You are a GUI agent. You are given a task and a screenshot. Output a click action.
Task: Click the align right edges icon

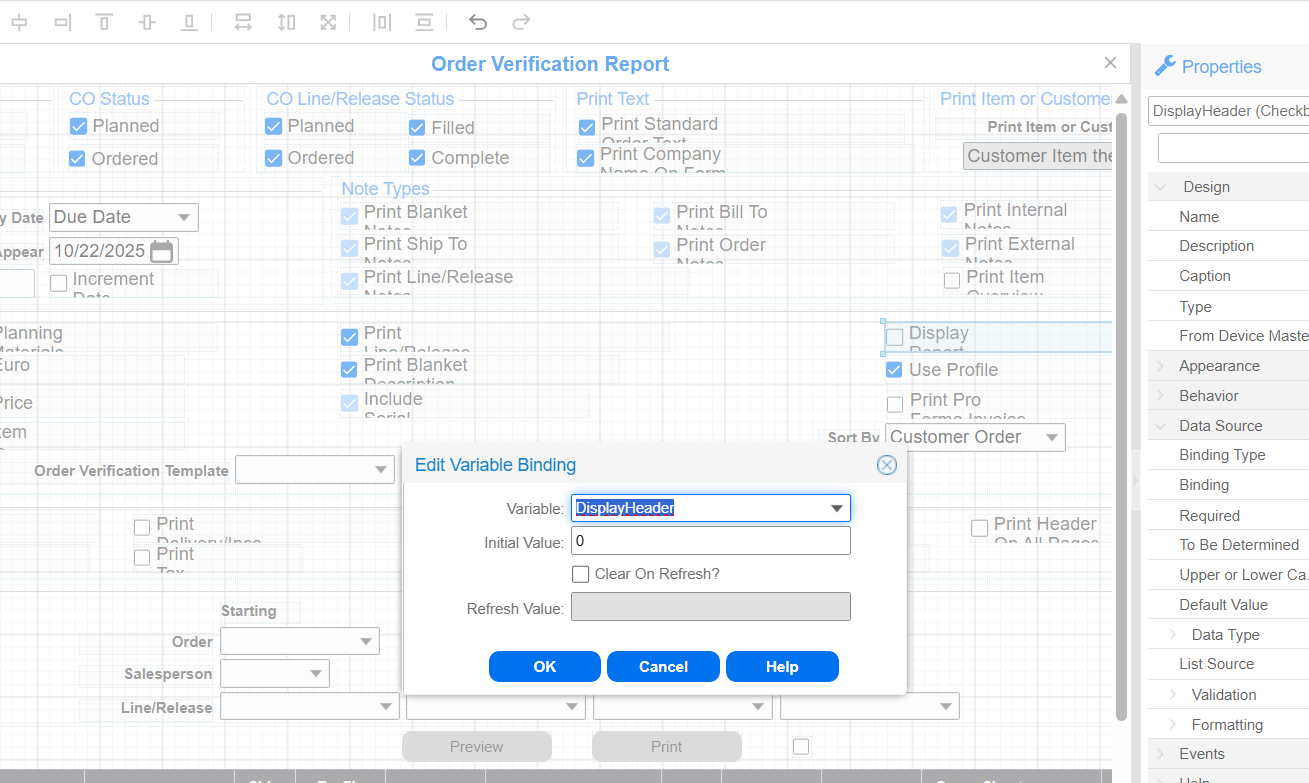point(62,22)
